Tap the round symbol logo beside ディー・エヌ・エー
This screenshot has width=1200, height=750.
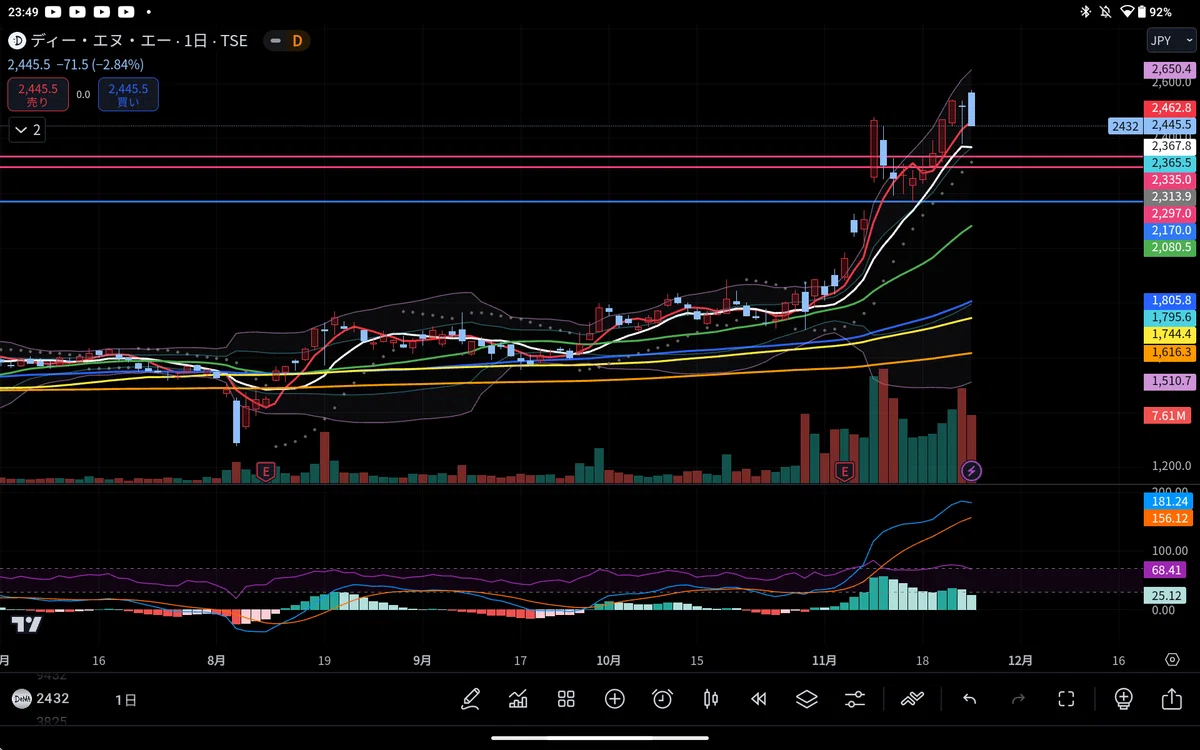[17, 41]
